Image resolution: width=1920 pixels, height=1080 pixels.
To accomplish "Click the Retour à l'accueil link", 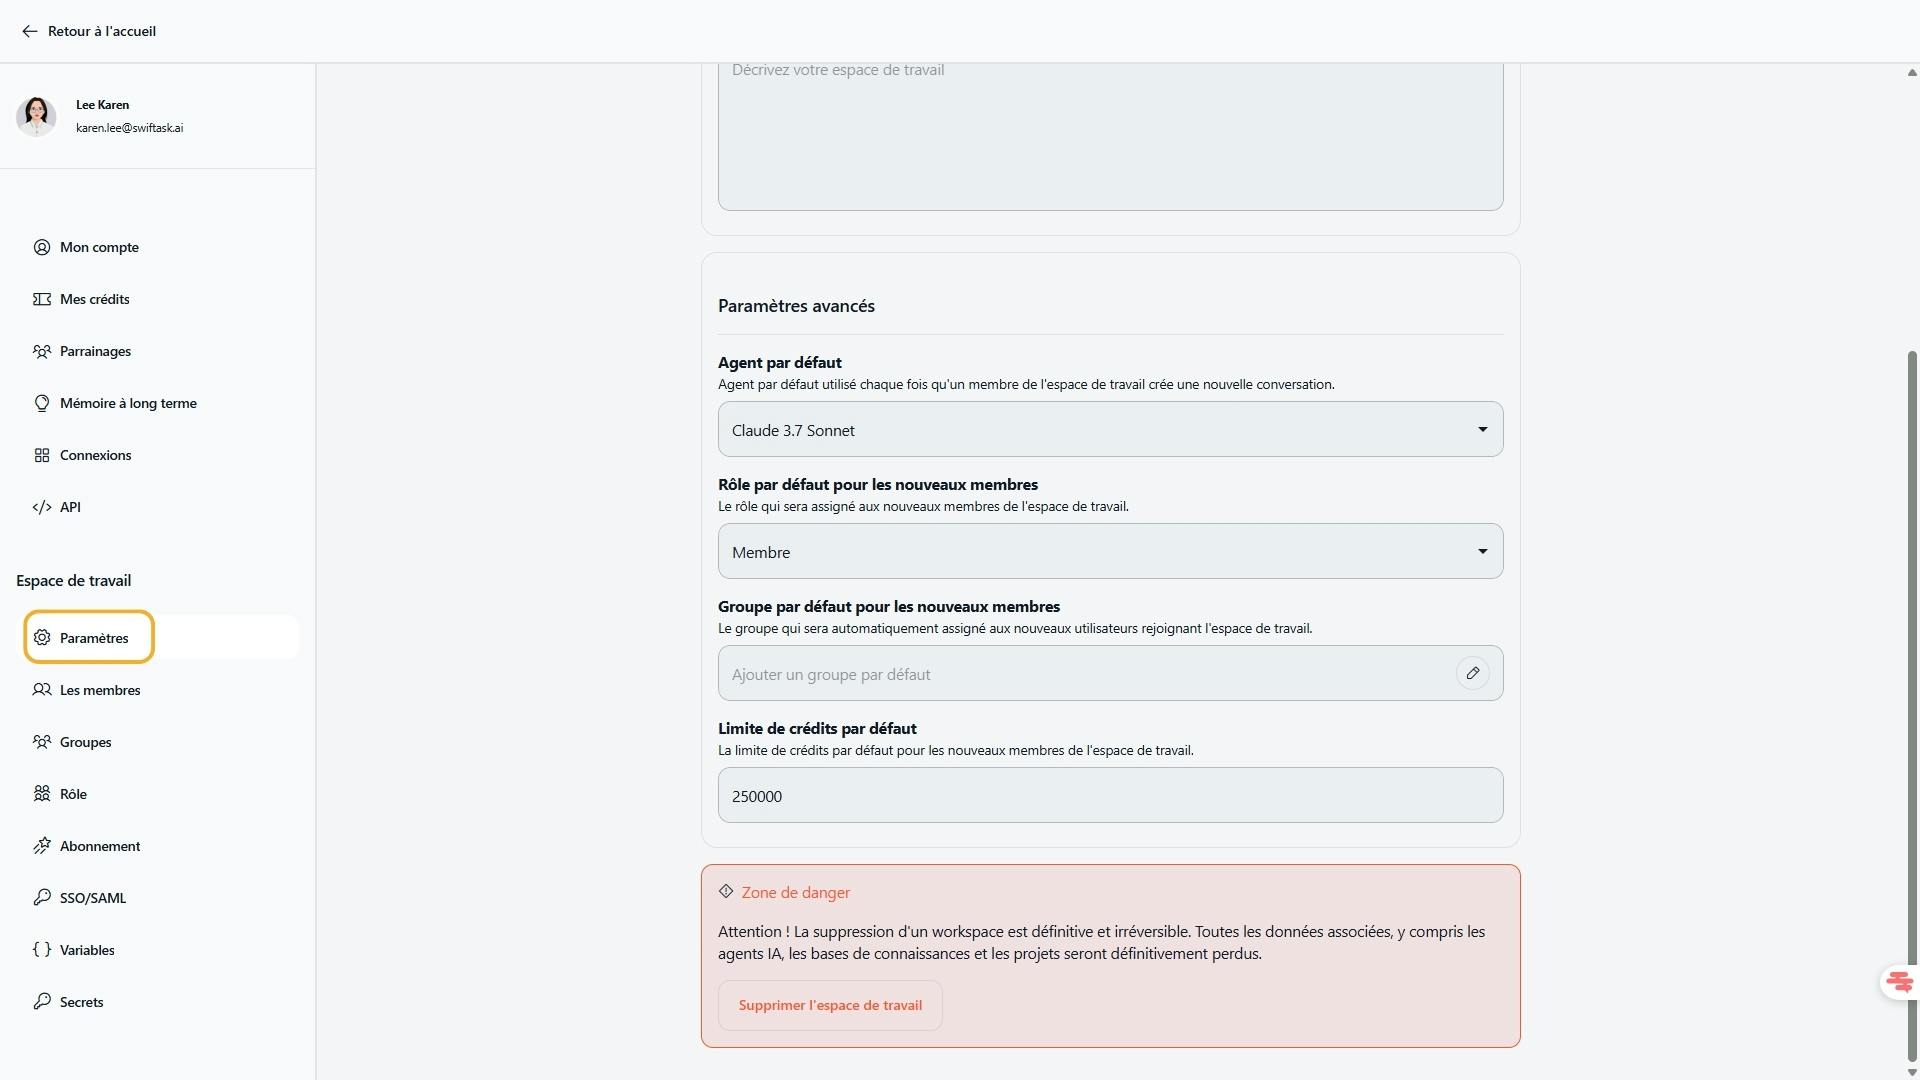I will [x=101, y=31].
